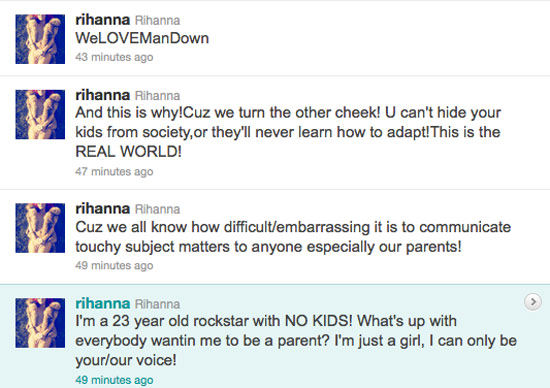Click gray Rihanna display name in second tweet
Image resolution: width=550 pixels, height=388 pixels.
[157, 96]
